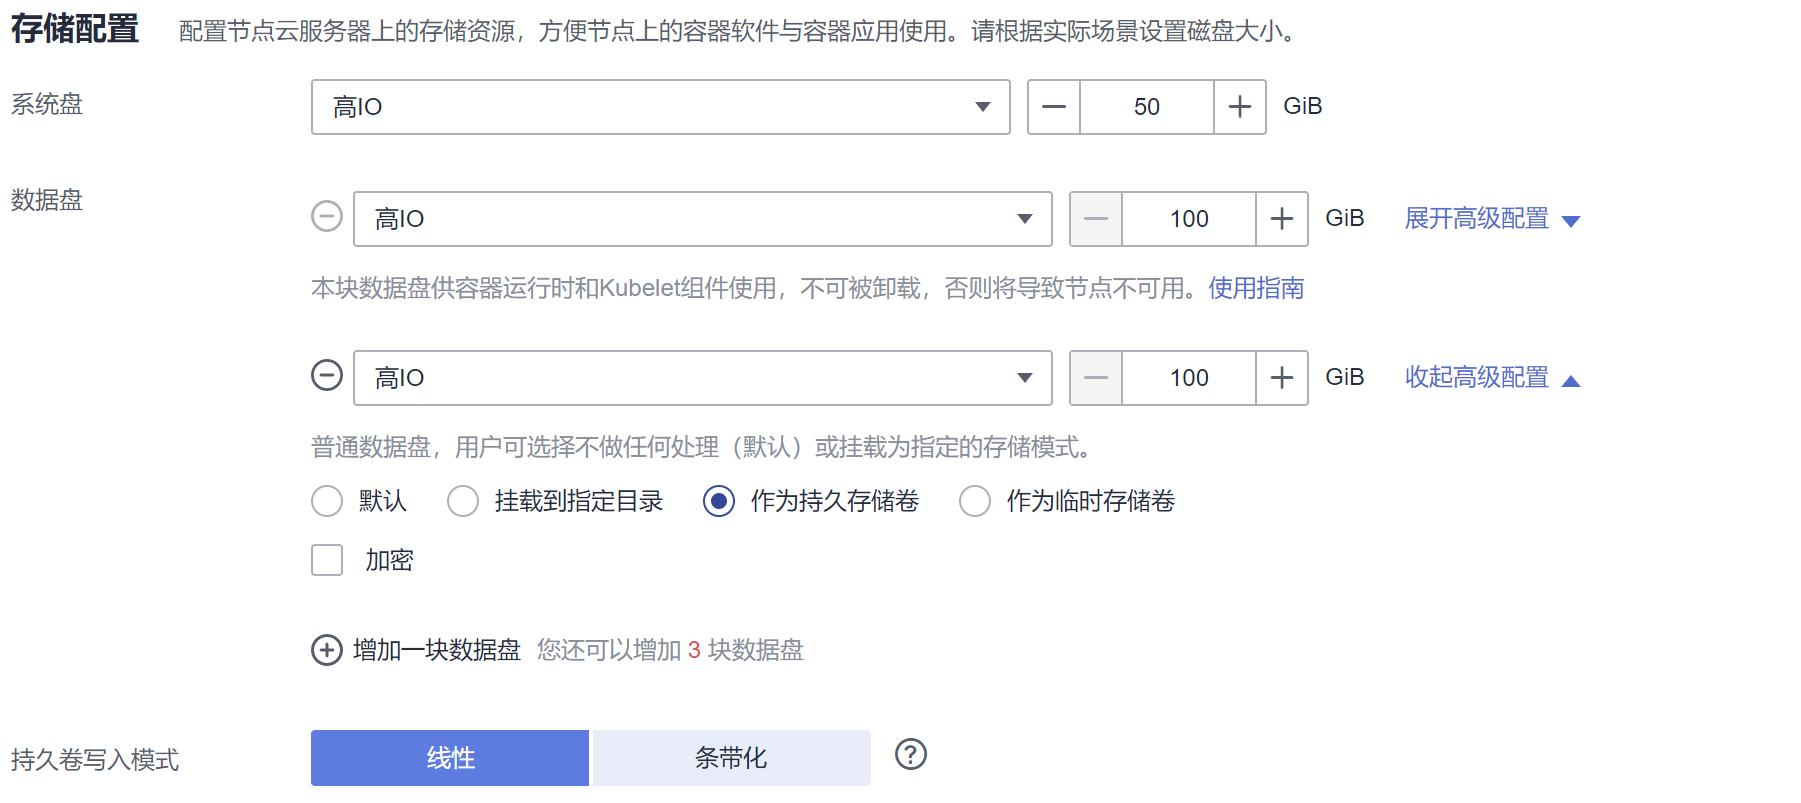This screenshot has width=1801, height=803.
Task: Edit the system disk size field showing 50
Action: (1147, 107)
